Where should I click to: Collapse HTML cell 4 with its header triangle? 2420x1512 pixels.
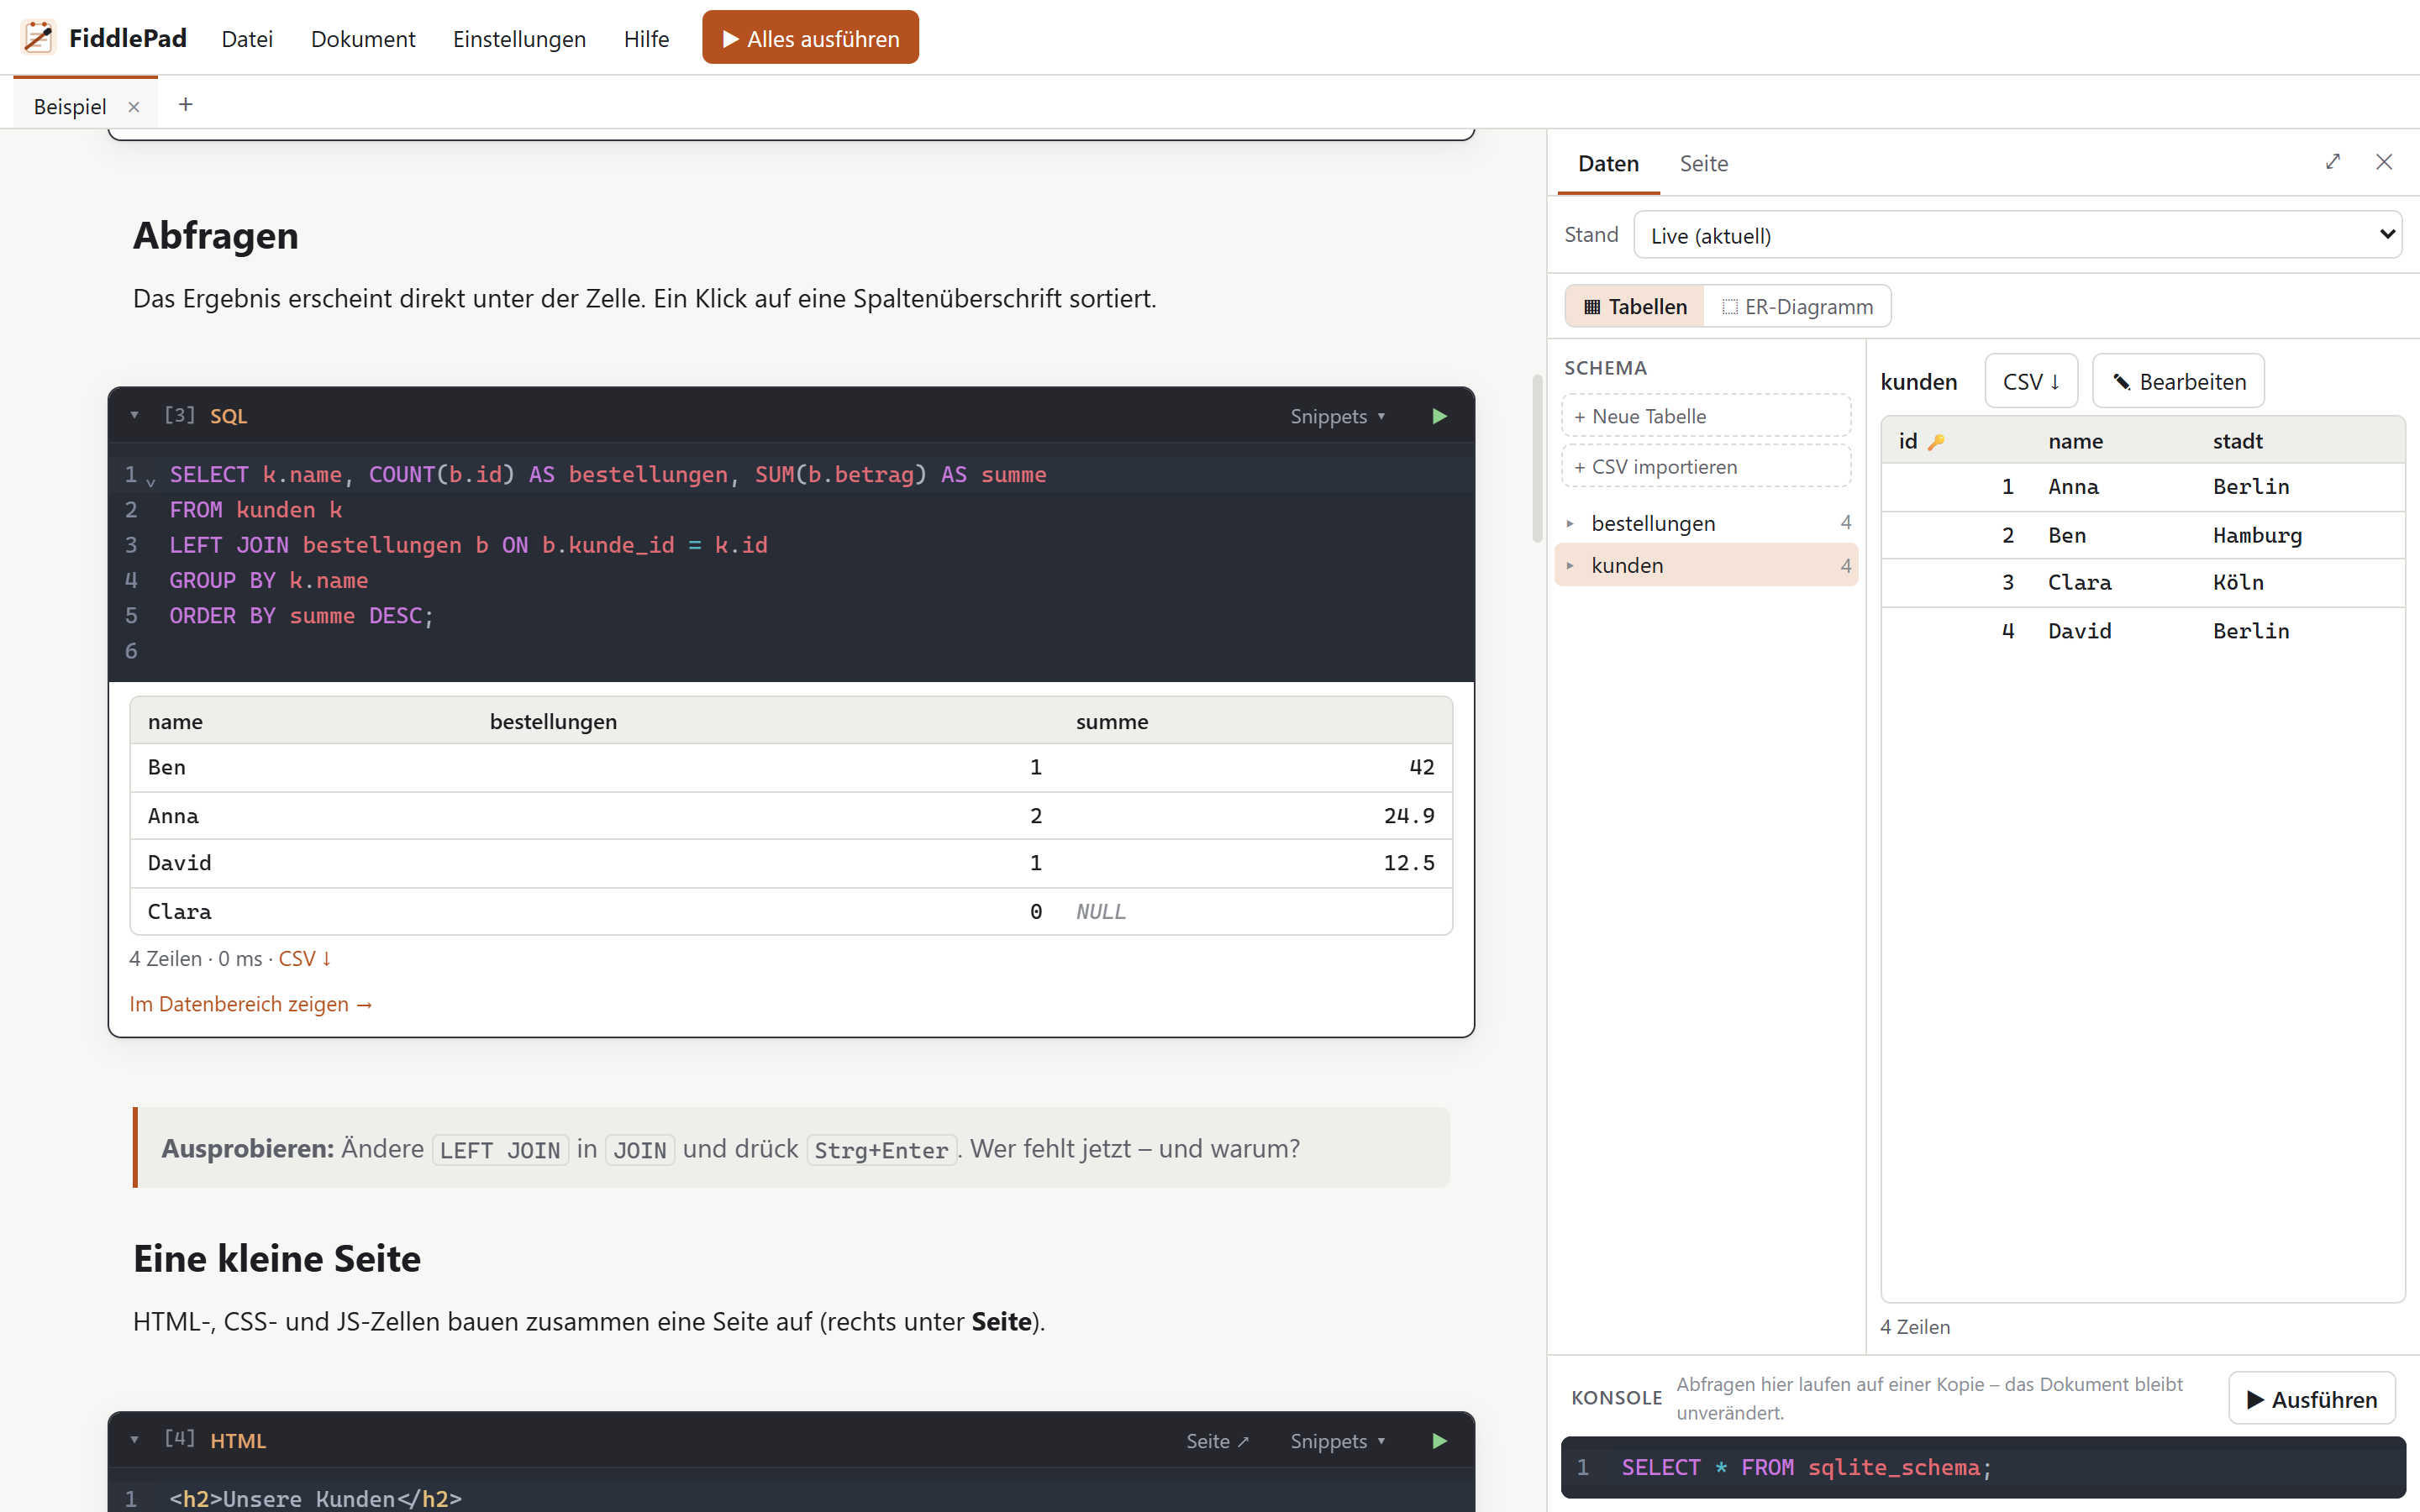pos(134,1440)
